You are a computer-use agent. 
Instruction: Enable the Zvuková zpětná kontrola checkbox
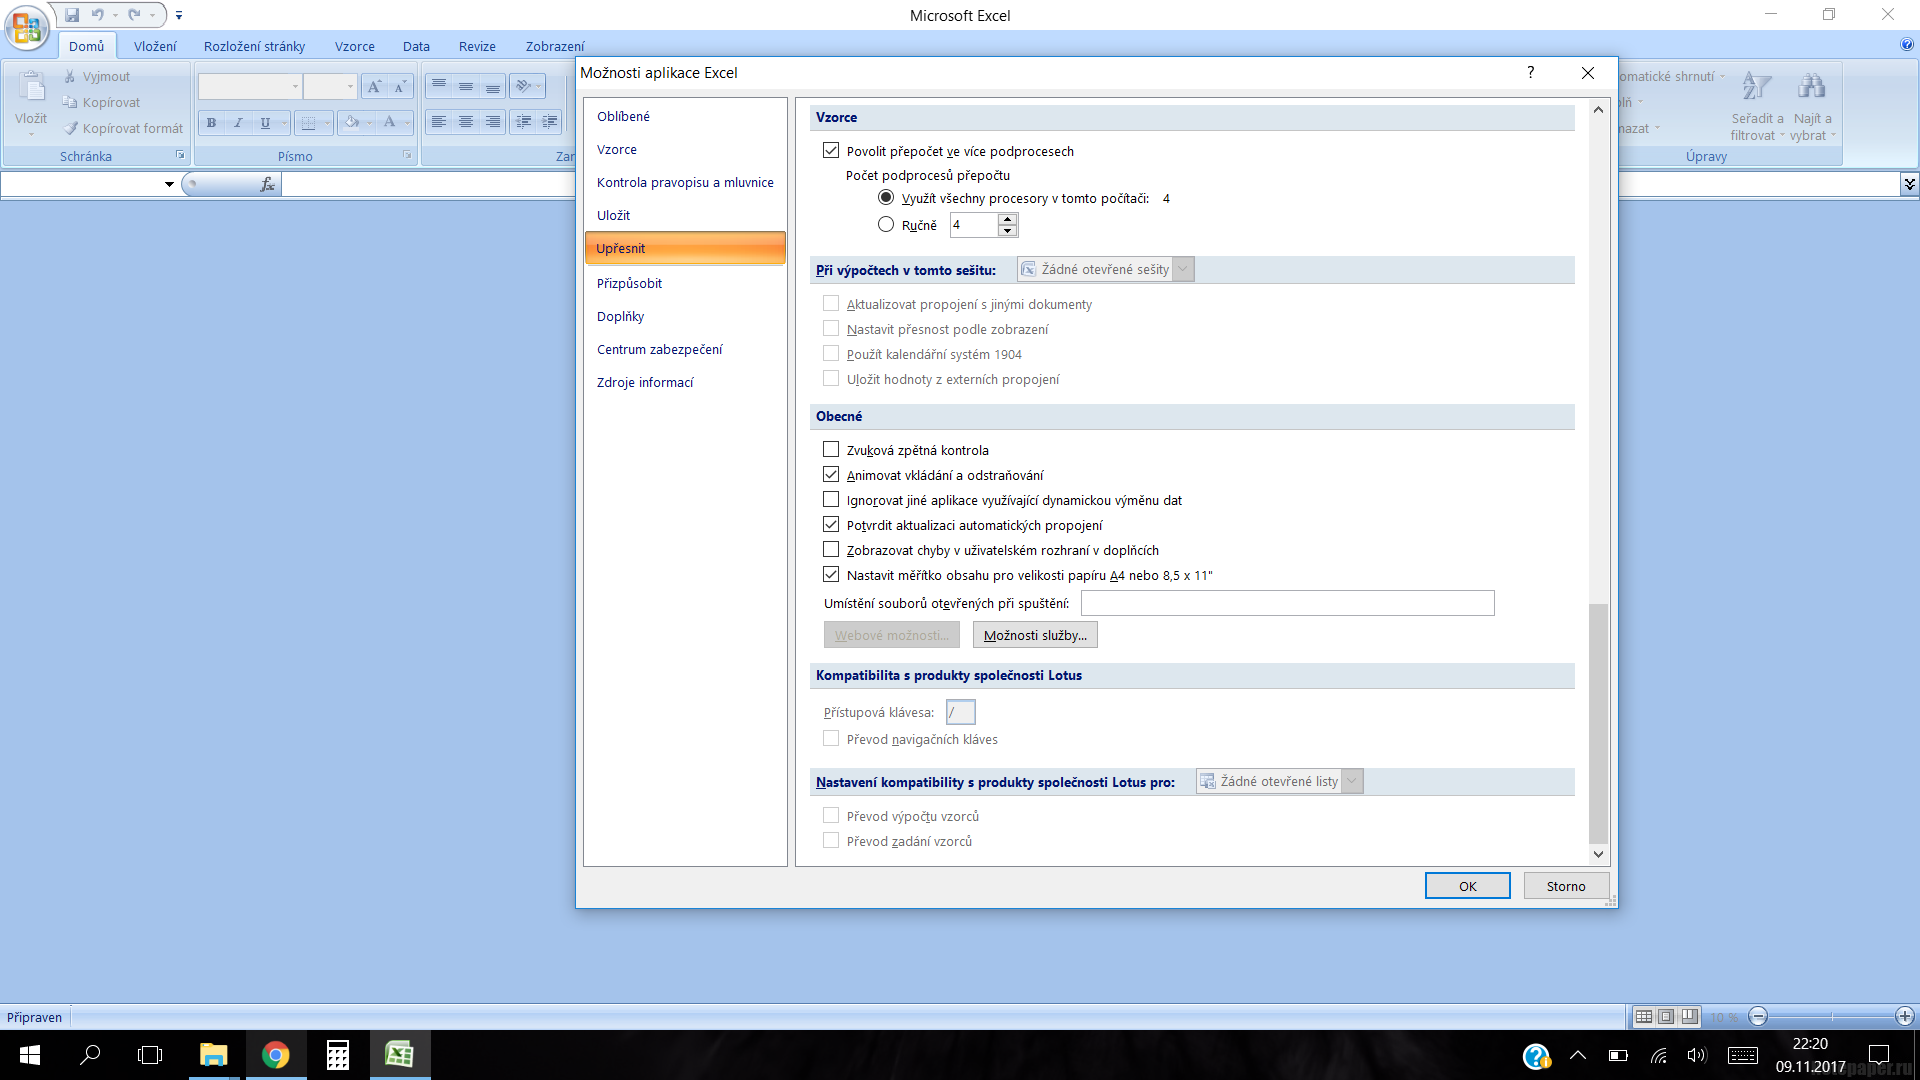(831, 450)
